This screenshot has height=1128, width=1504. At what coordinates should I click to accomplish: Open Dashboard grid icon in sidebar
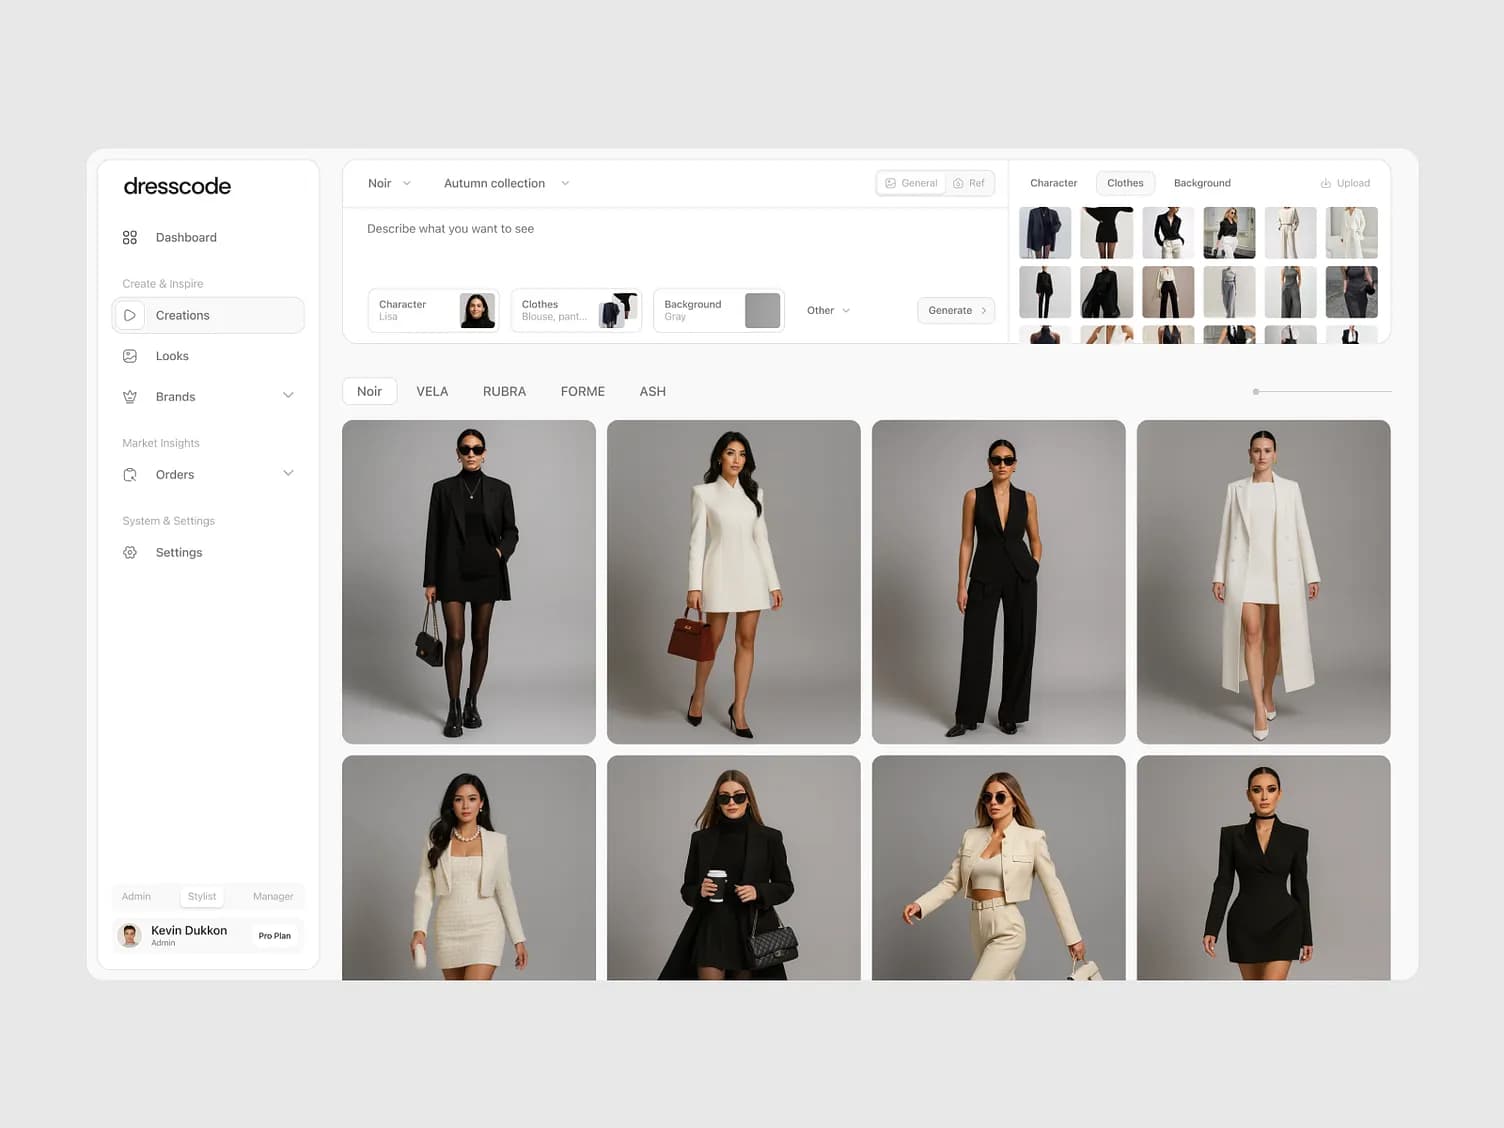pos(130,238)
